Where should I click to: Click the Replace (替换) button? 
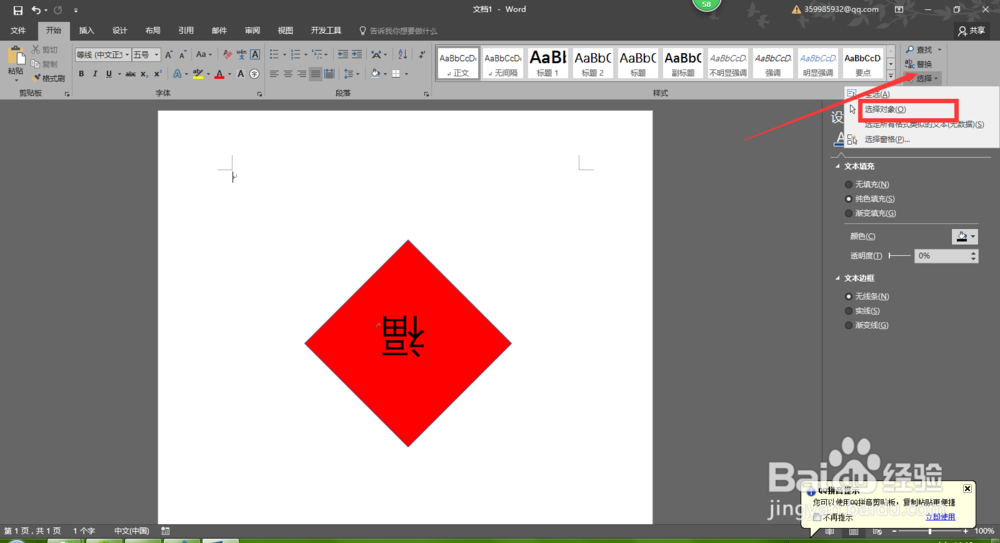point(919,64)
